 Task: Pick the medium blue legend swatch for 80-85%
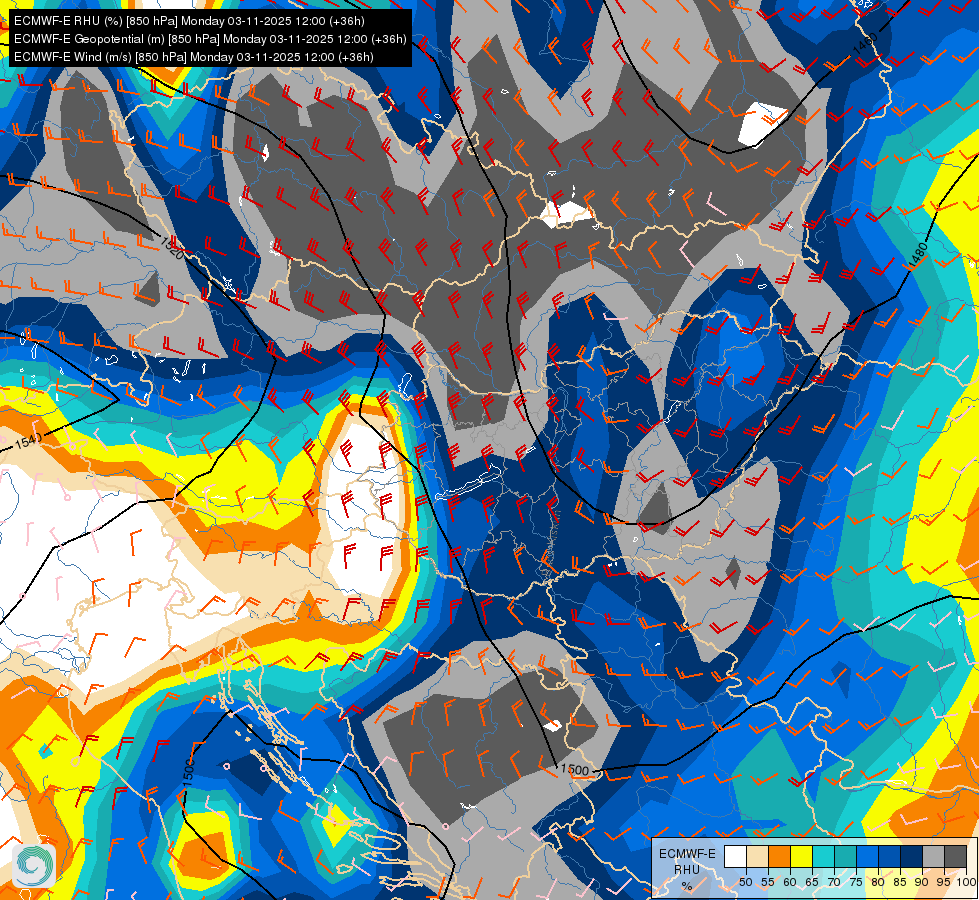click(x=890, y=856)
